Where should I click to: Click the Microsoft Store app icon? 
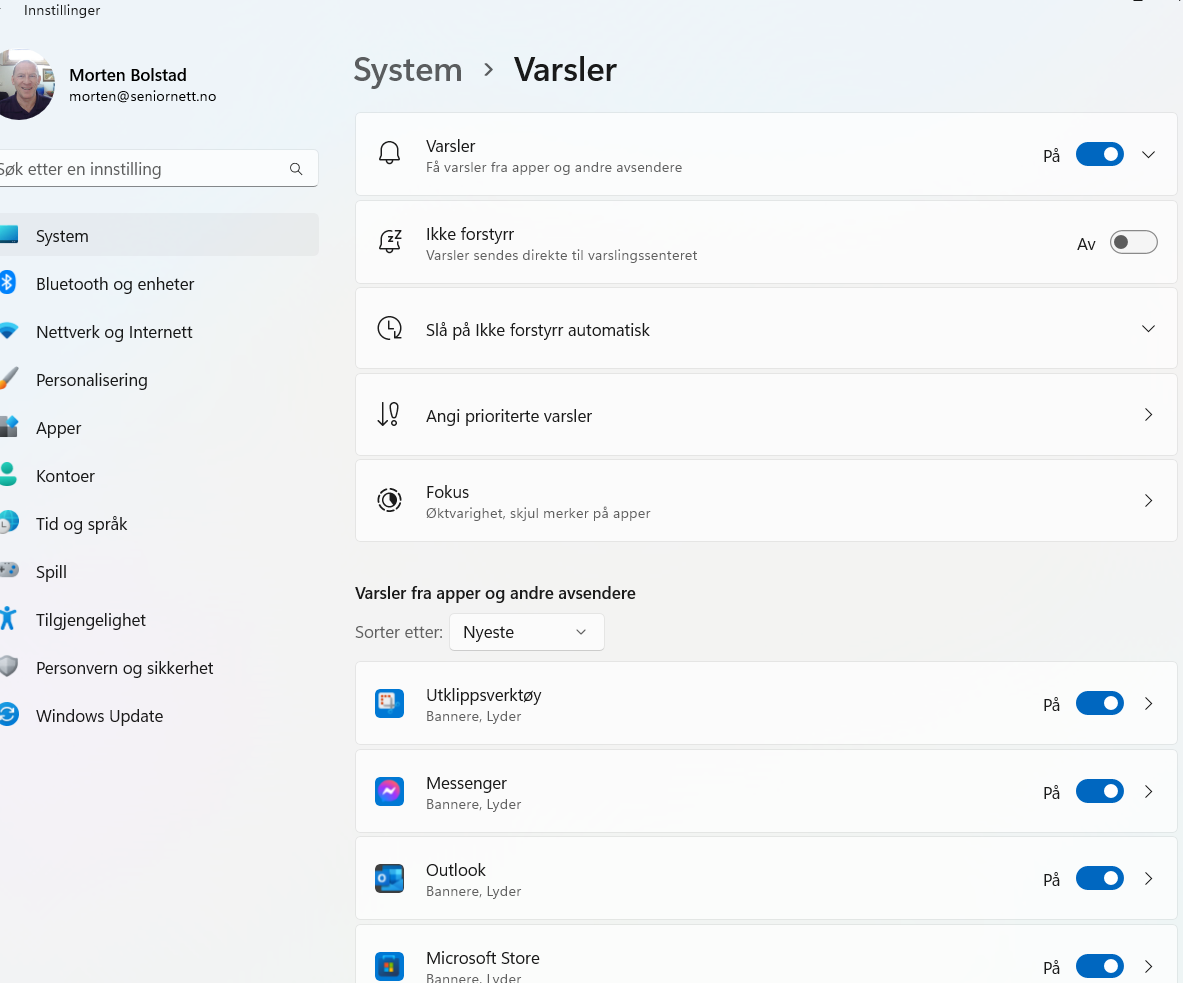[389, 966]
